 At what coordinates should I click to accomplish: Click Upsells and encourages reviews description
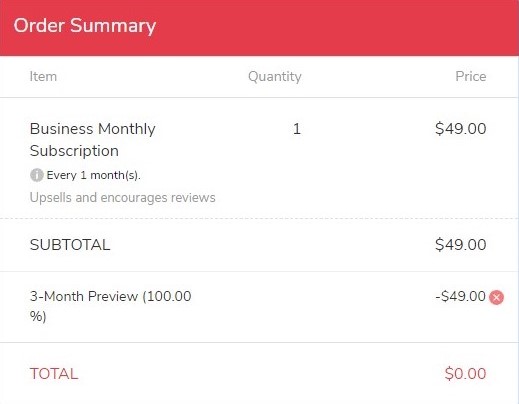pos(122,198)
